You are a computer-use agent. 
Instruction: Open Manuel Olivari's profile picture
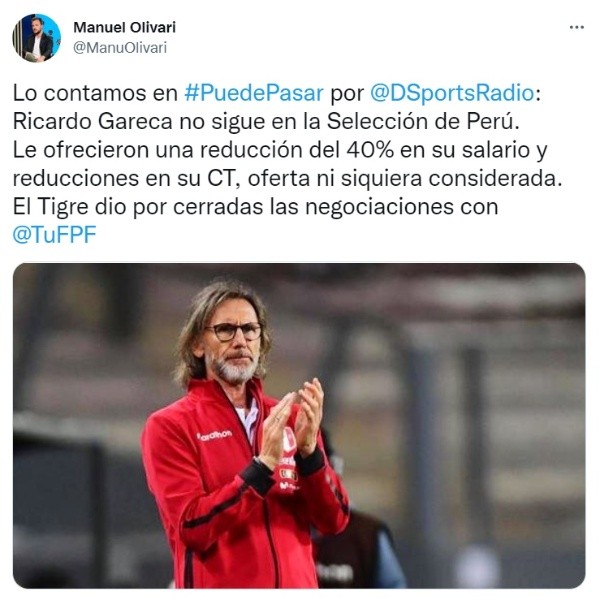(x=37, y=38)
